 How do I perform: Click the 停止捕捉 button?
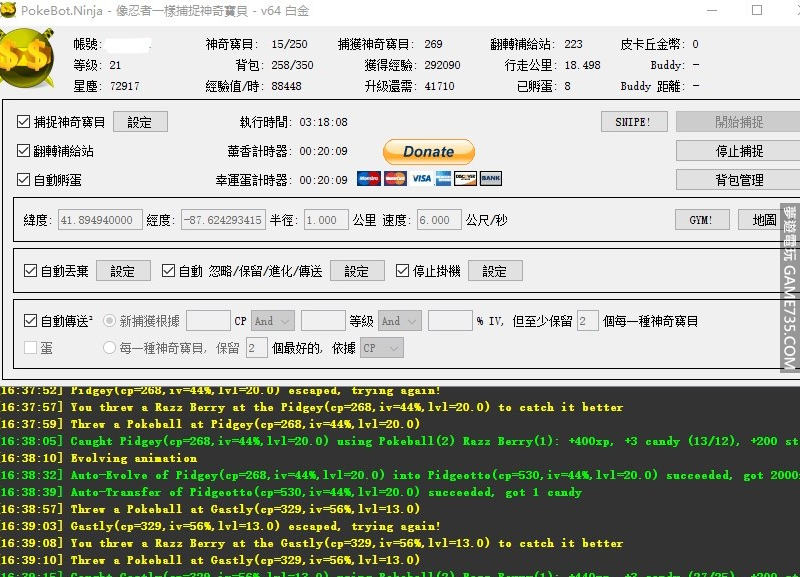[x=738, y=151]
